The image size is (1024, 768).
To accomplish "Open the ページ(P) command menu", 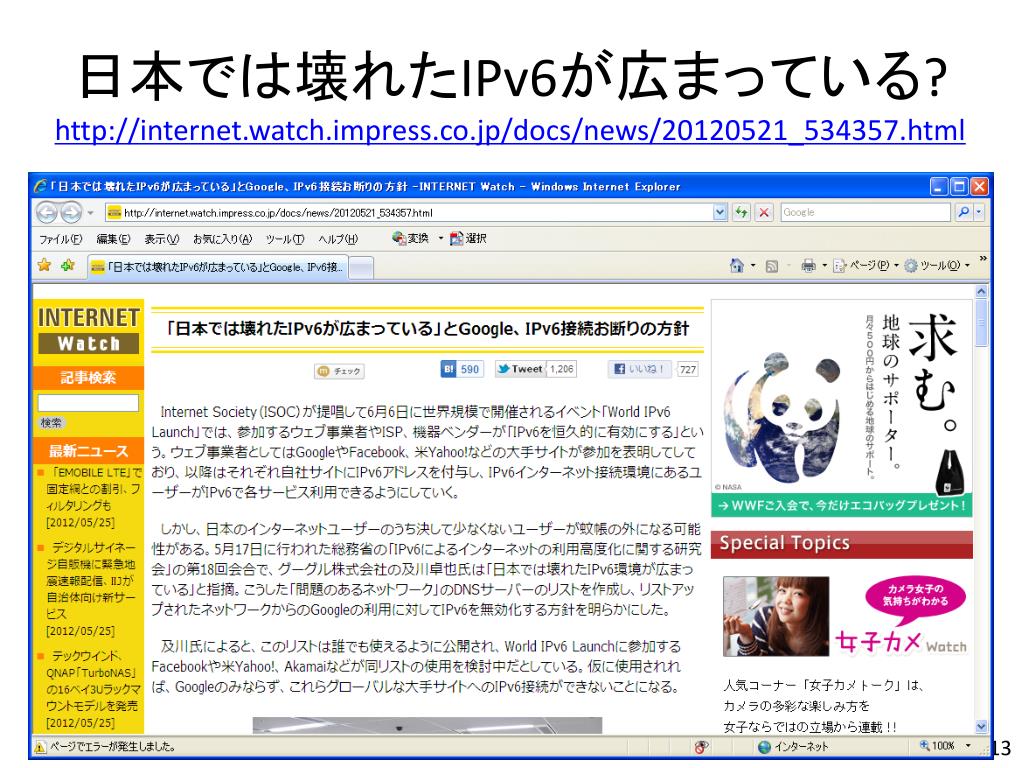I will point(866,266).
